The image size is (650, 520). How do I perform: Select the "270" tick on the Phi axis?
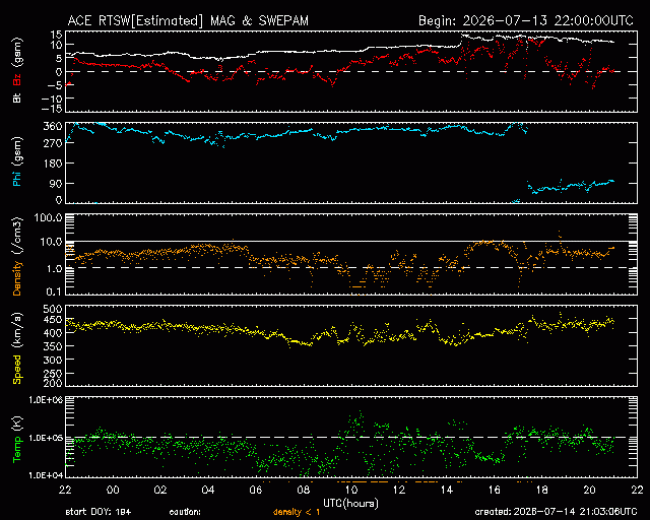54,143
